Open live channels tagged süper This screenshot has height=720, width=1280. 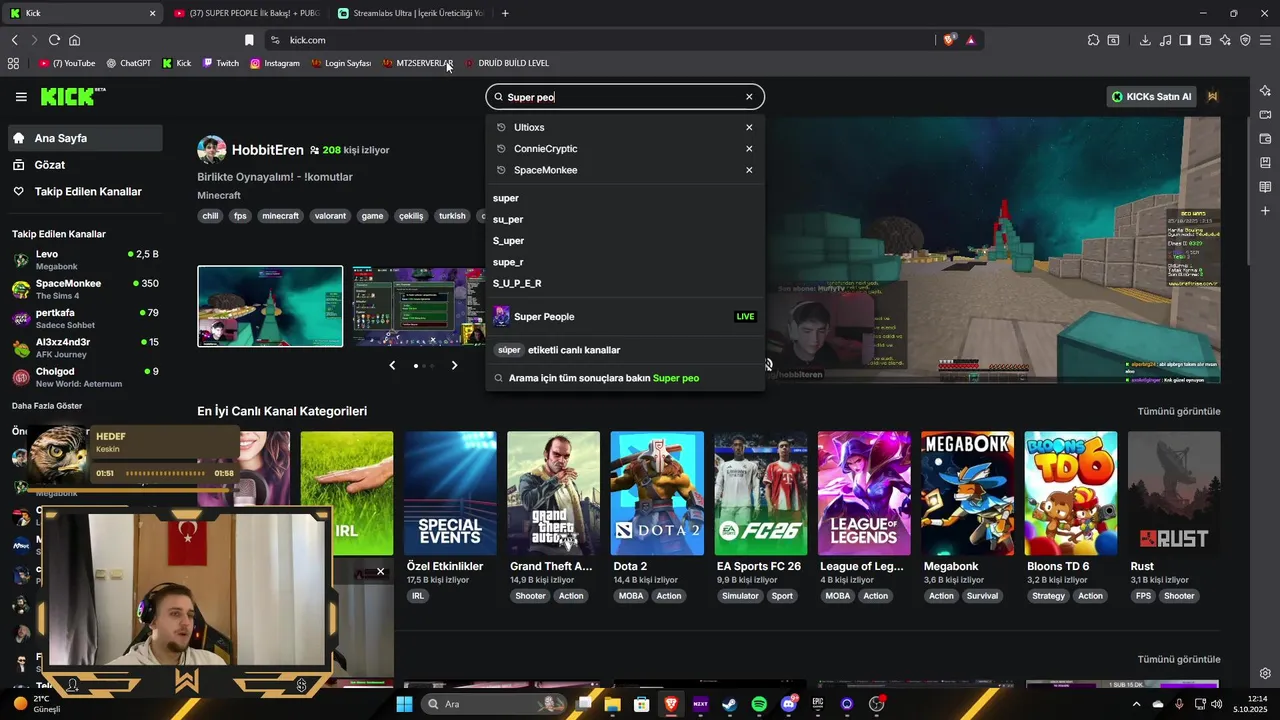point(559,350)
